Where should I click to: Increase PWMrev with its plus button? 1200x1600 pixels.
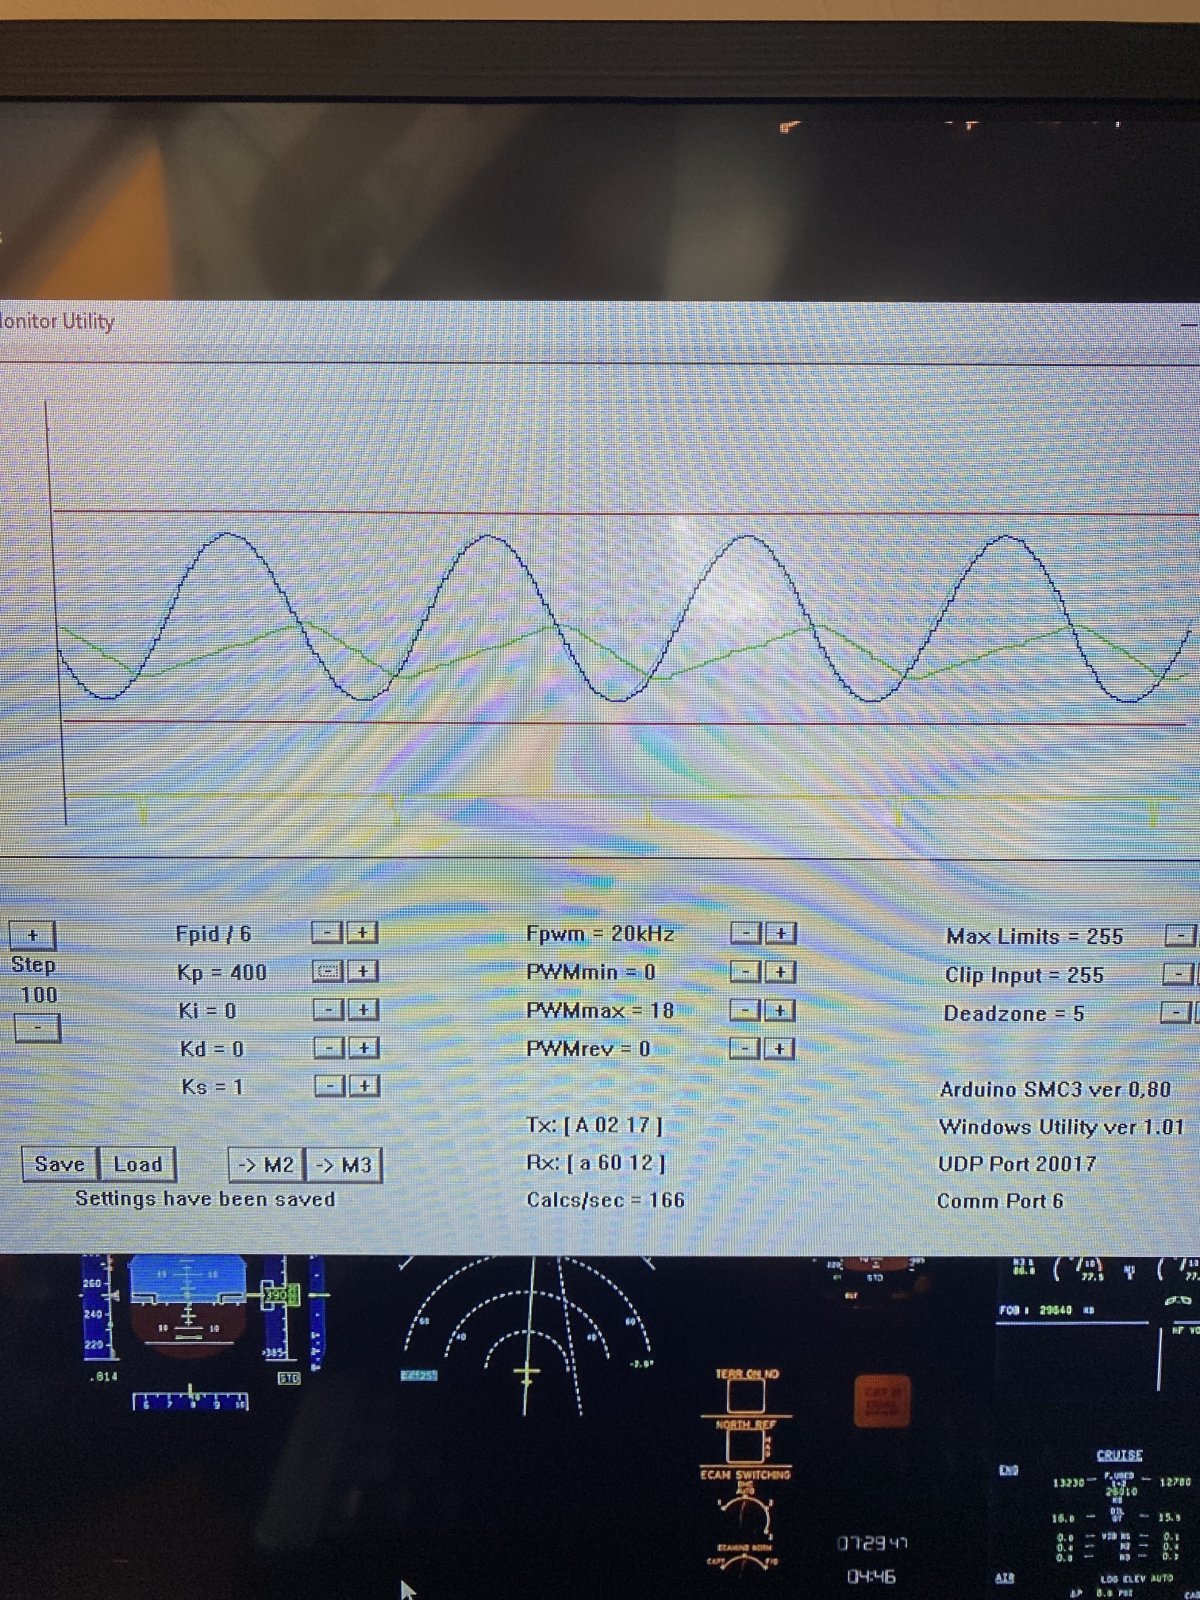(x=780, y=1048)
